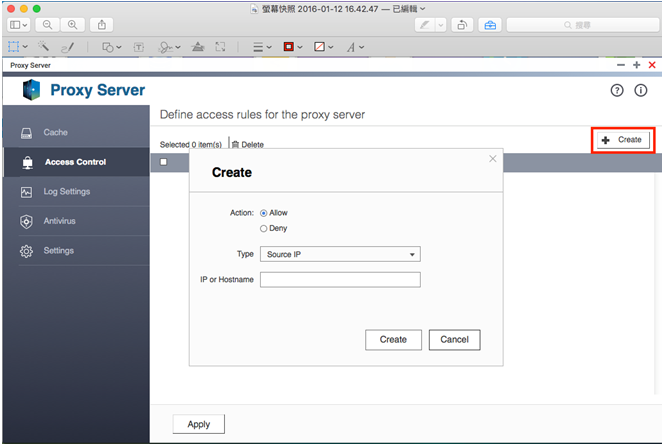Click the zoom out magnifier in Preview toolbar
Screen dimensions: 662x446
(x=48, y=24)
